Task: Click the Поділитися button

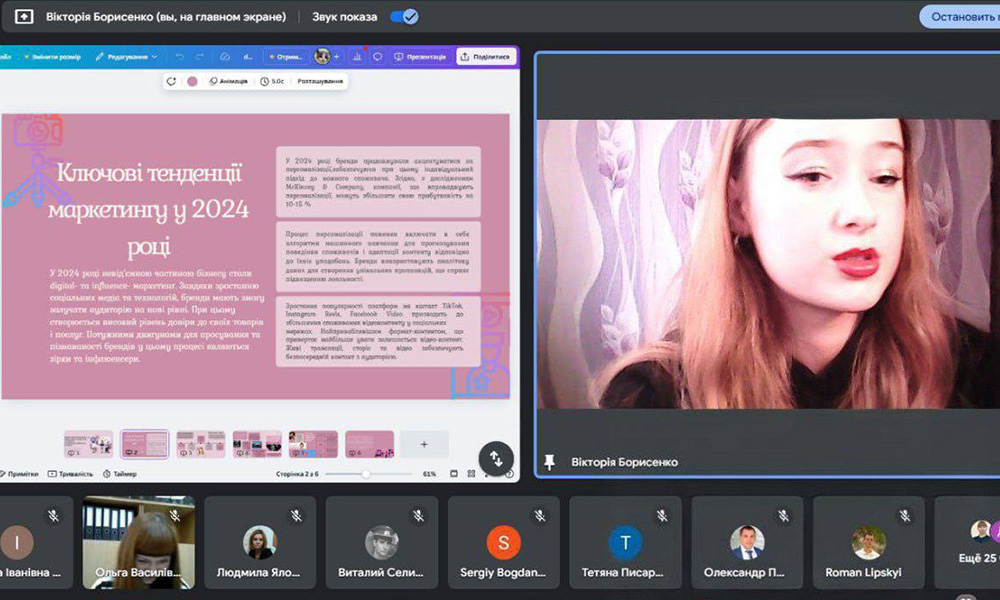Action: pyautogui.click(x=486, y=57)
